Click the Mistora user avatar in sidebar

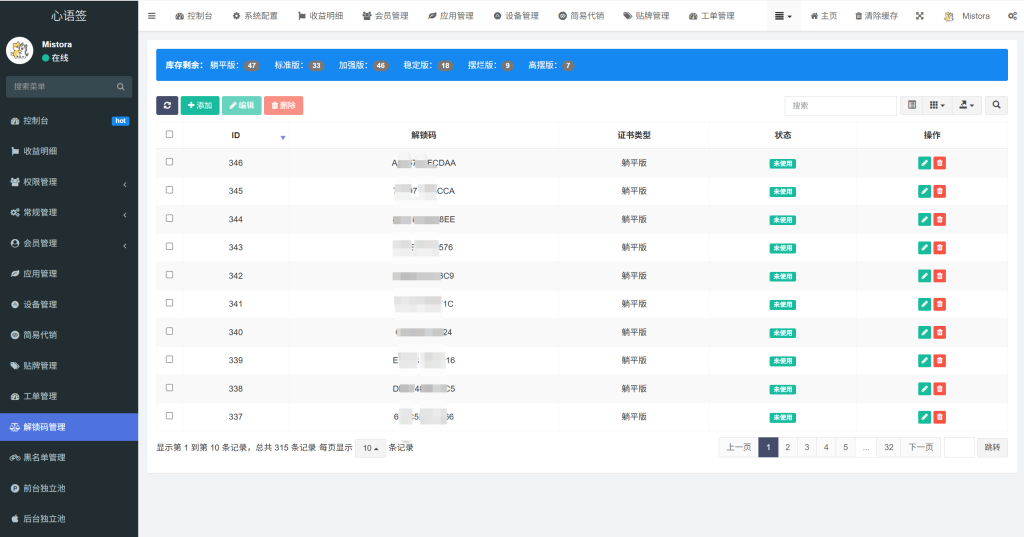pyautogui.click(x=20, y=50)
